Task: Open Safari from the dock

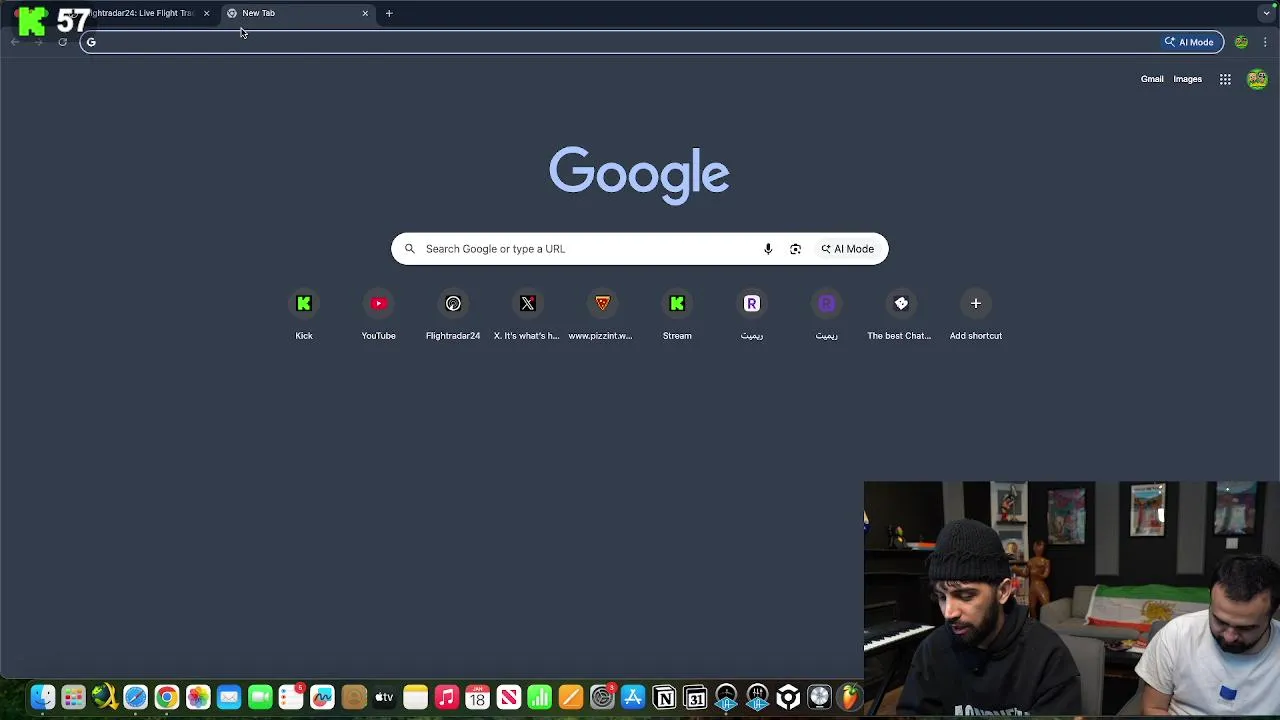Action: (135, 697)
